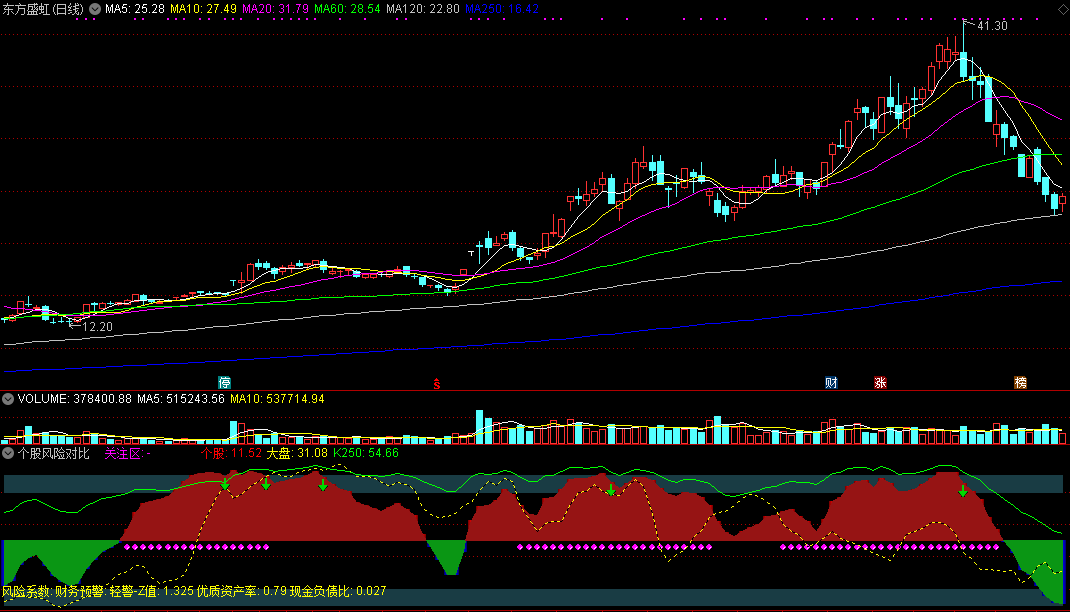Click the last green arrow signal in the risk panel
This screenshot has height=612, width=1070.
(963, 491)
